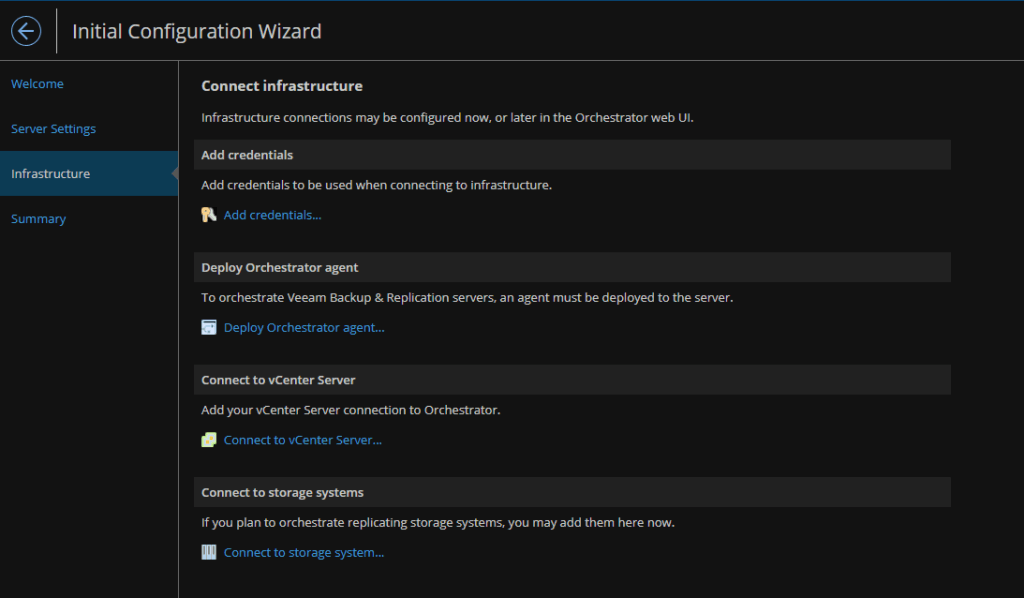Click the Connect to vCenter Server header
Viewport: 1024px width, 598px height.
pos(572,379)
